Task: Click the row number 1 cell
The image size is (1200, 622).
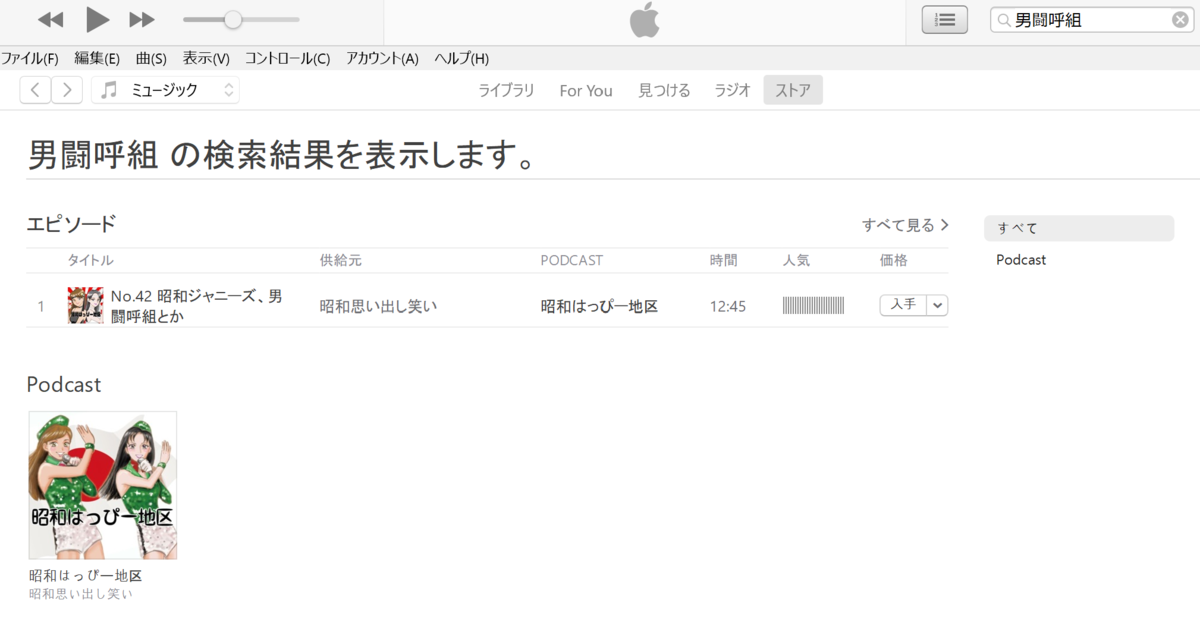Action: pyautogui.click(x=41, y=306)
